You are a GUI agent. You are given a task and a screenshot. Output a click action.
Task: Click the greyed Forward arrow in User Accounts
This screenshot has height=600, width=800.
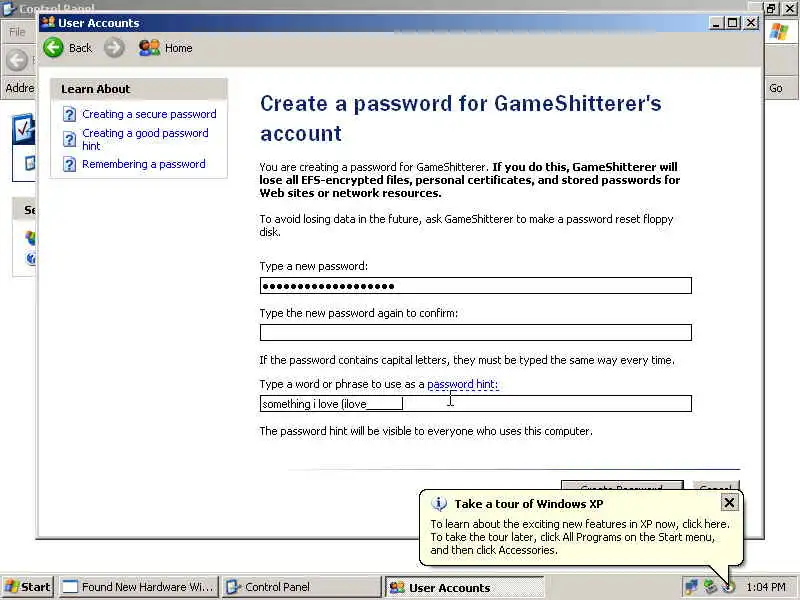114,48
